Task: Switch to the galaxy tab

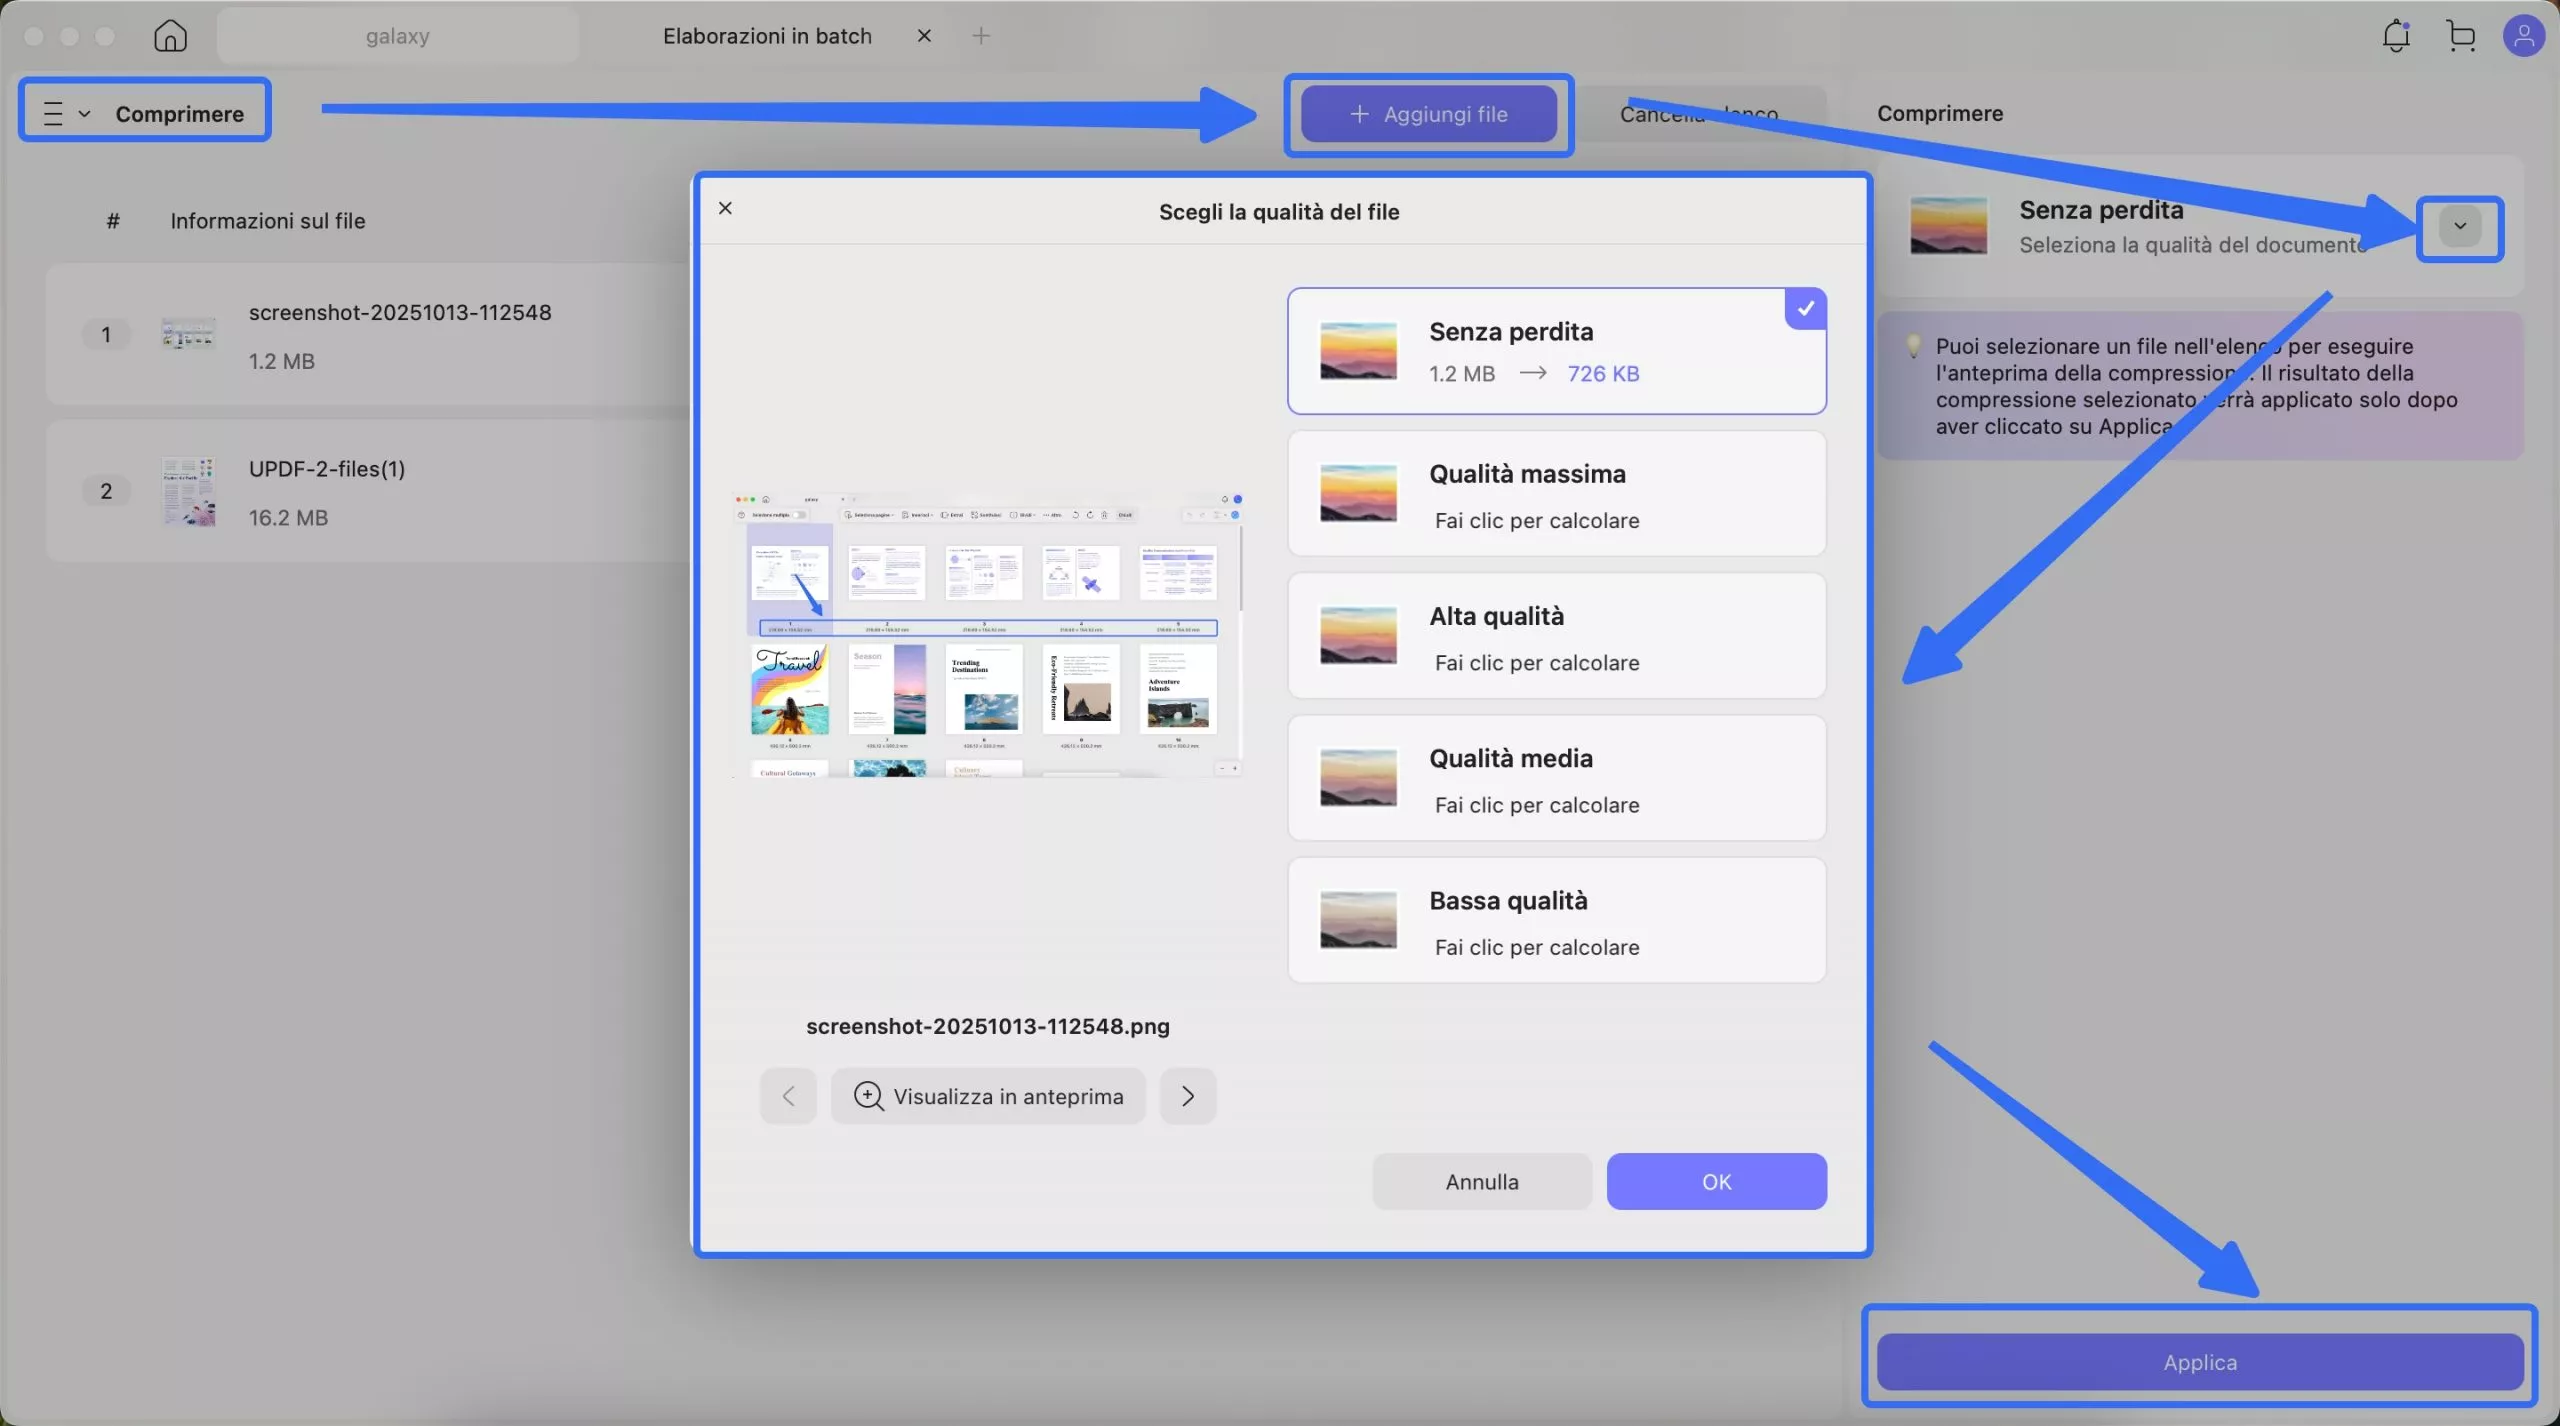Action: tap(397, 36)
